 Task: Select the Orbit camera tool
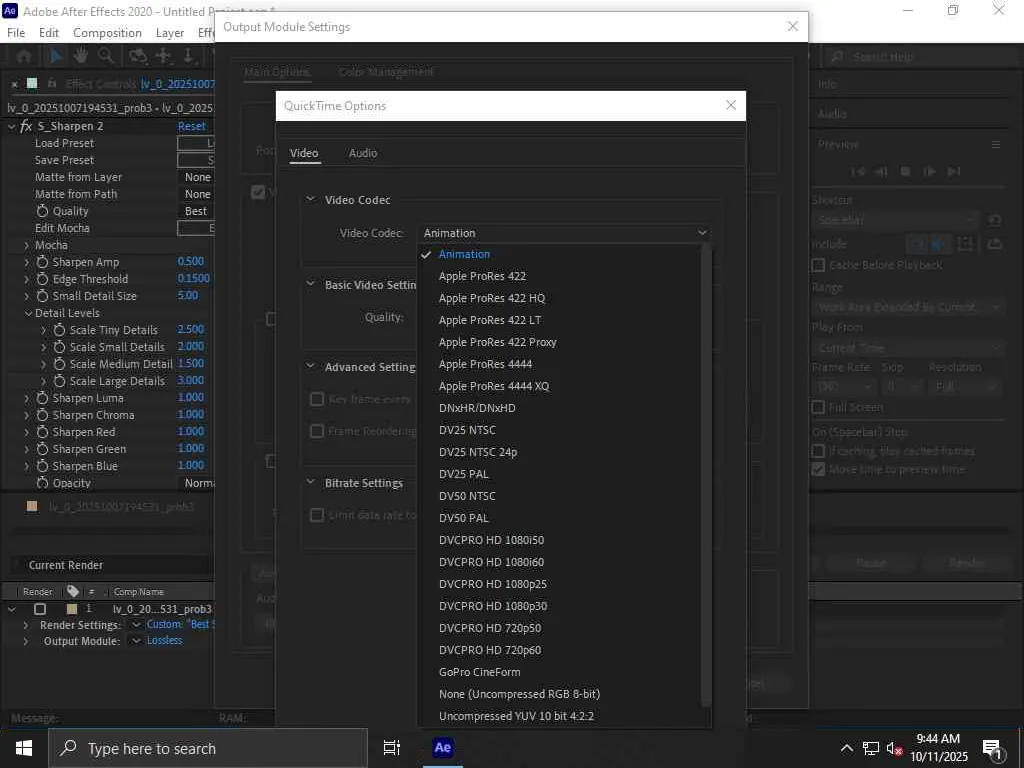click(x=137, y=56)
